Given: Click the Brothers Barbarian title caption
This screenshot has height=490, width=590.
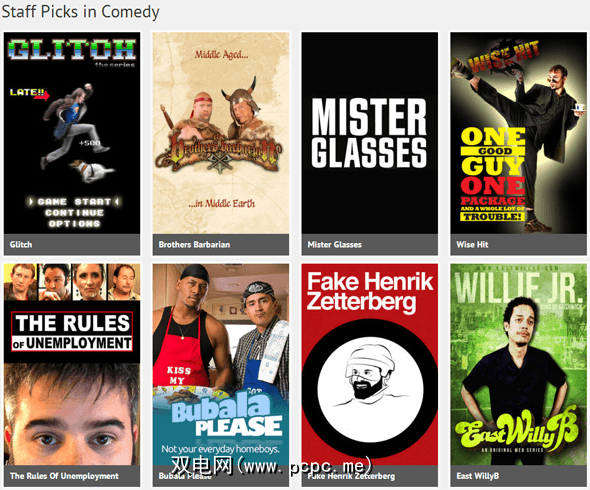Looking at the screenshot, I should pos(194,245).
